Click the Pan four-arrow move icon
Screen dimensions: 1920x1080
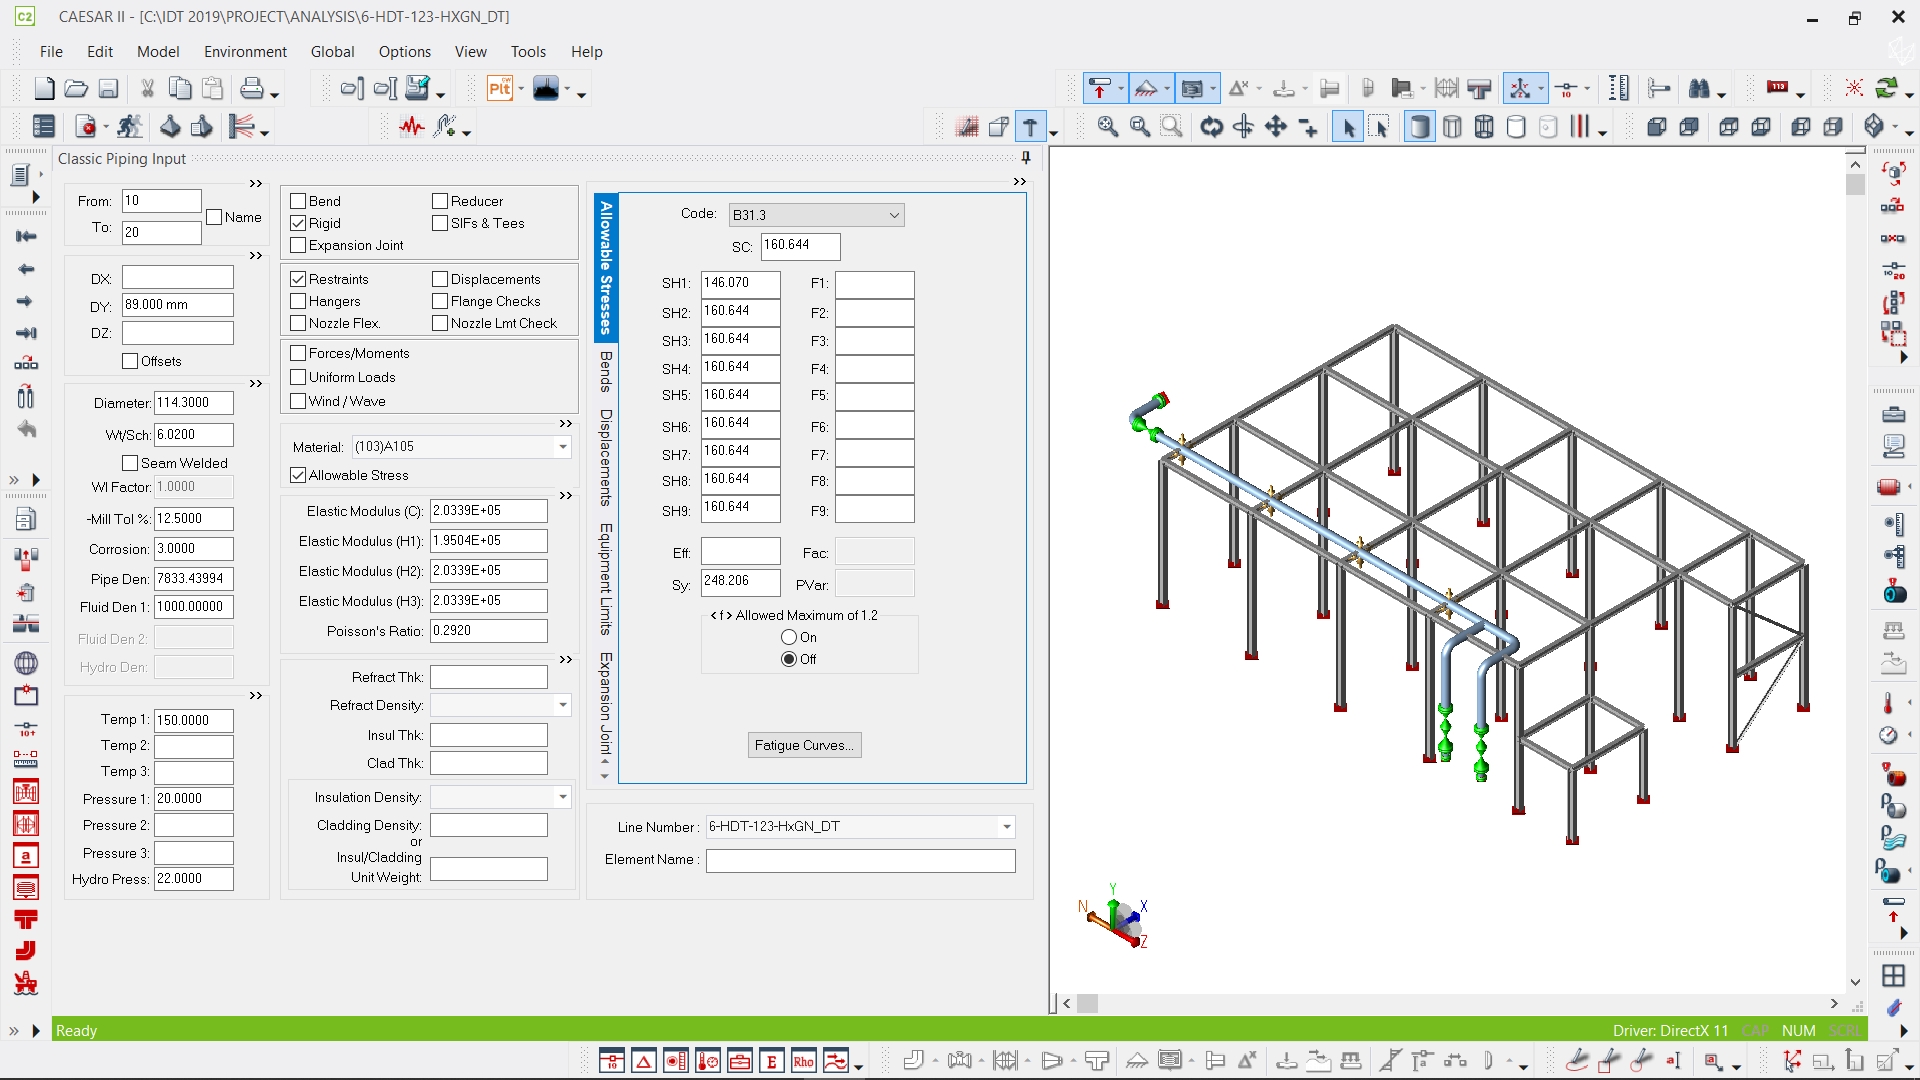[x=1275, y=127]
